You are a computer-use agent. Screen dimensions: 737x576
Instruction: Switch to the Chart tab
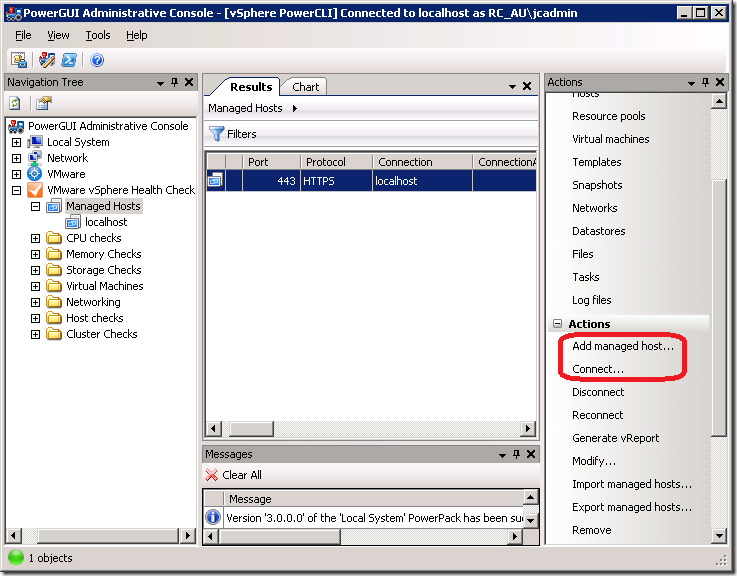point(305,87)
